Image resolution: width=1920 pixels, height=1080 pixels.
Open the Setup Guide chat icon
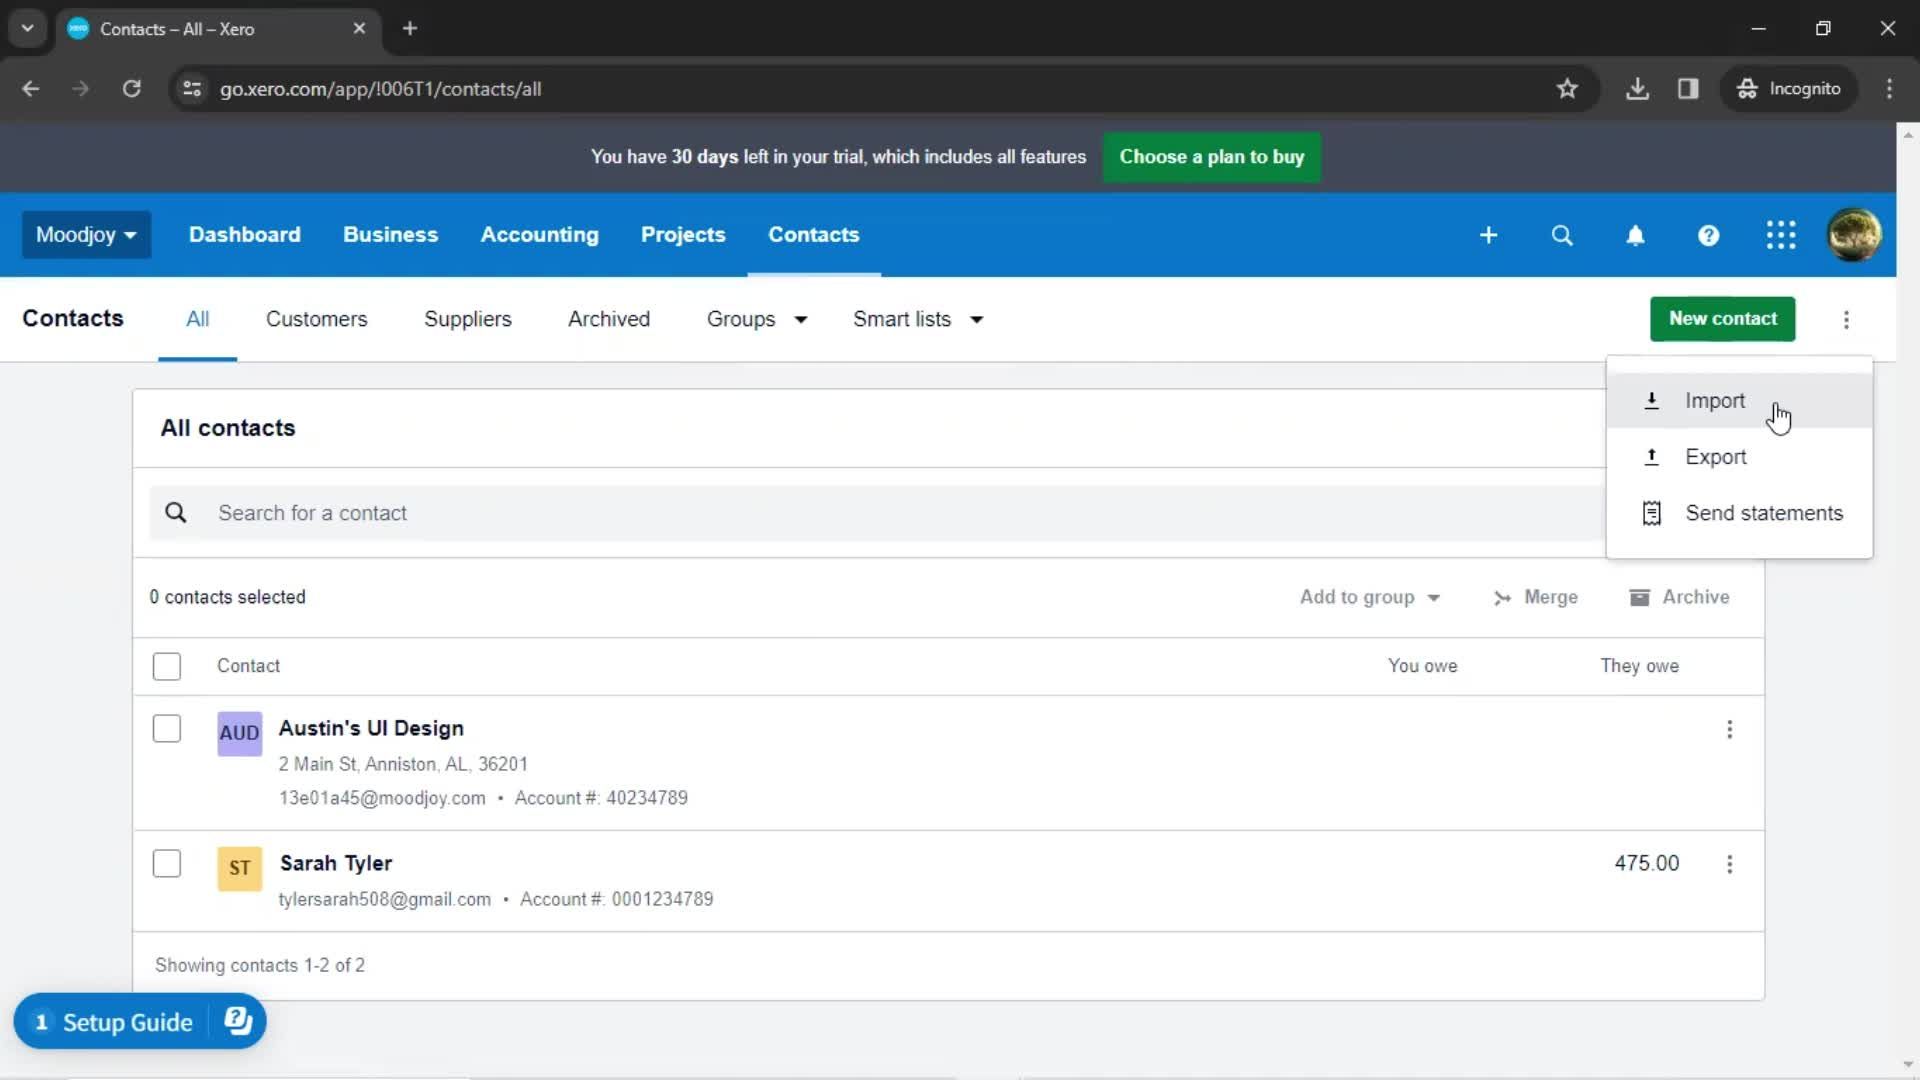pos(238,1021)
